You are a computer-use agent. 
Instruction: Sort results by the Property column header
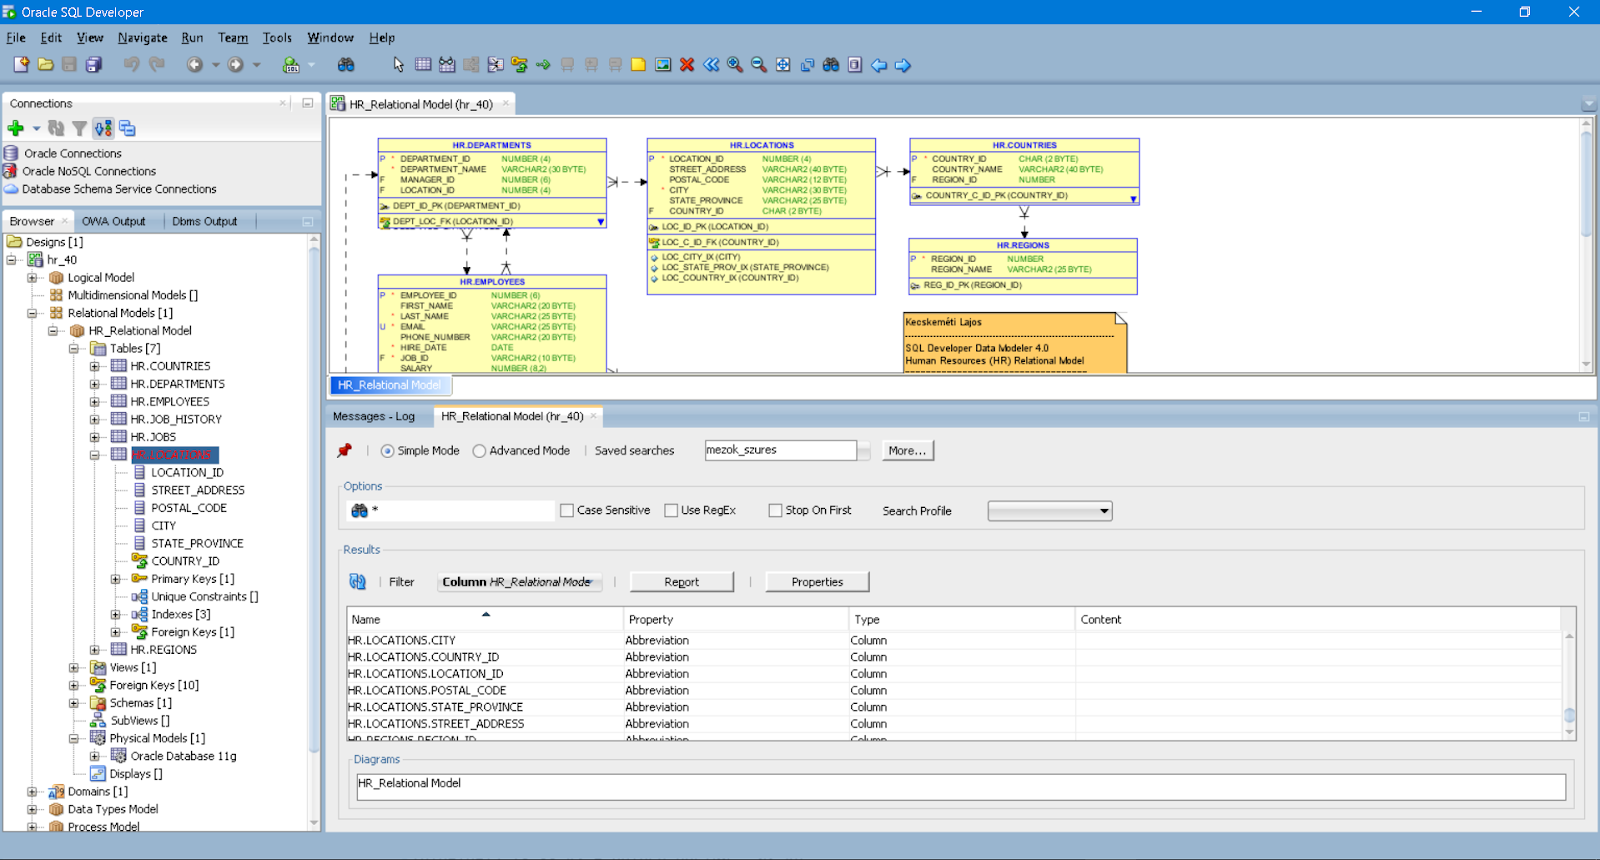tap(736, 619)
